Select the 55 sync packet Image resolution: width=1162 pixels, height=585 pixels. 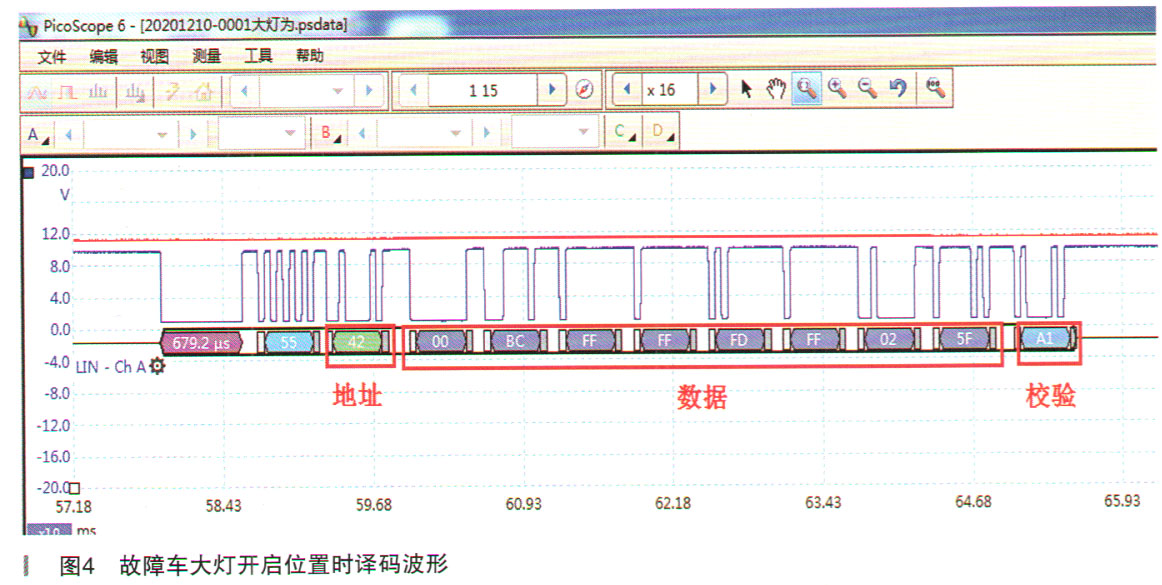click(288, 342)
